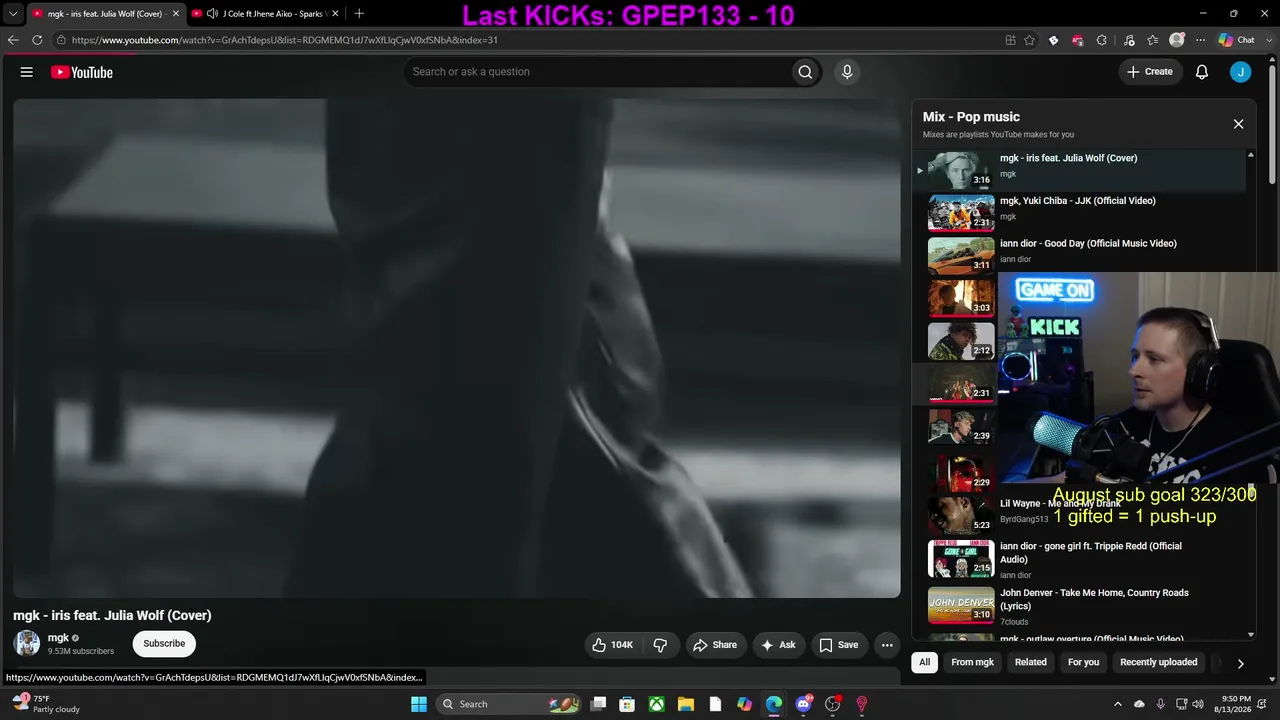Open the browser settings ellipsis menu
This screenshot has width=1280, height=720.
click(1200, 40)
